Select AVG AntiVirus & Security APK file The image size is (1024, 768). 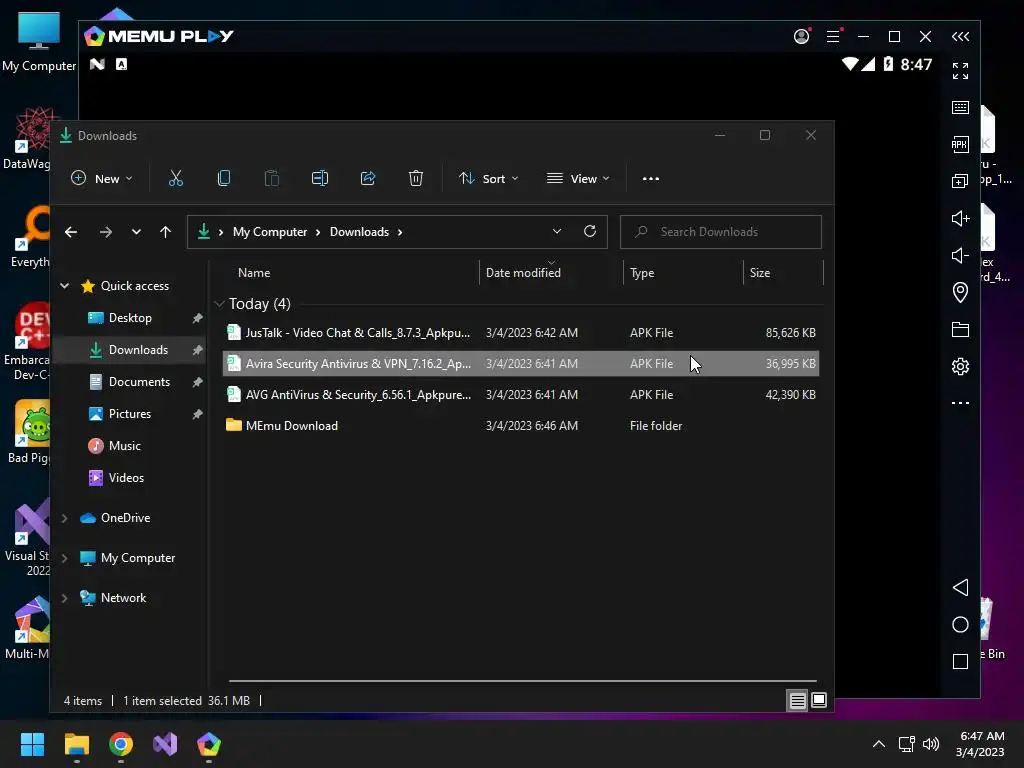pos(520,394)
